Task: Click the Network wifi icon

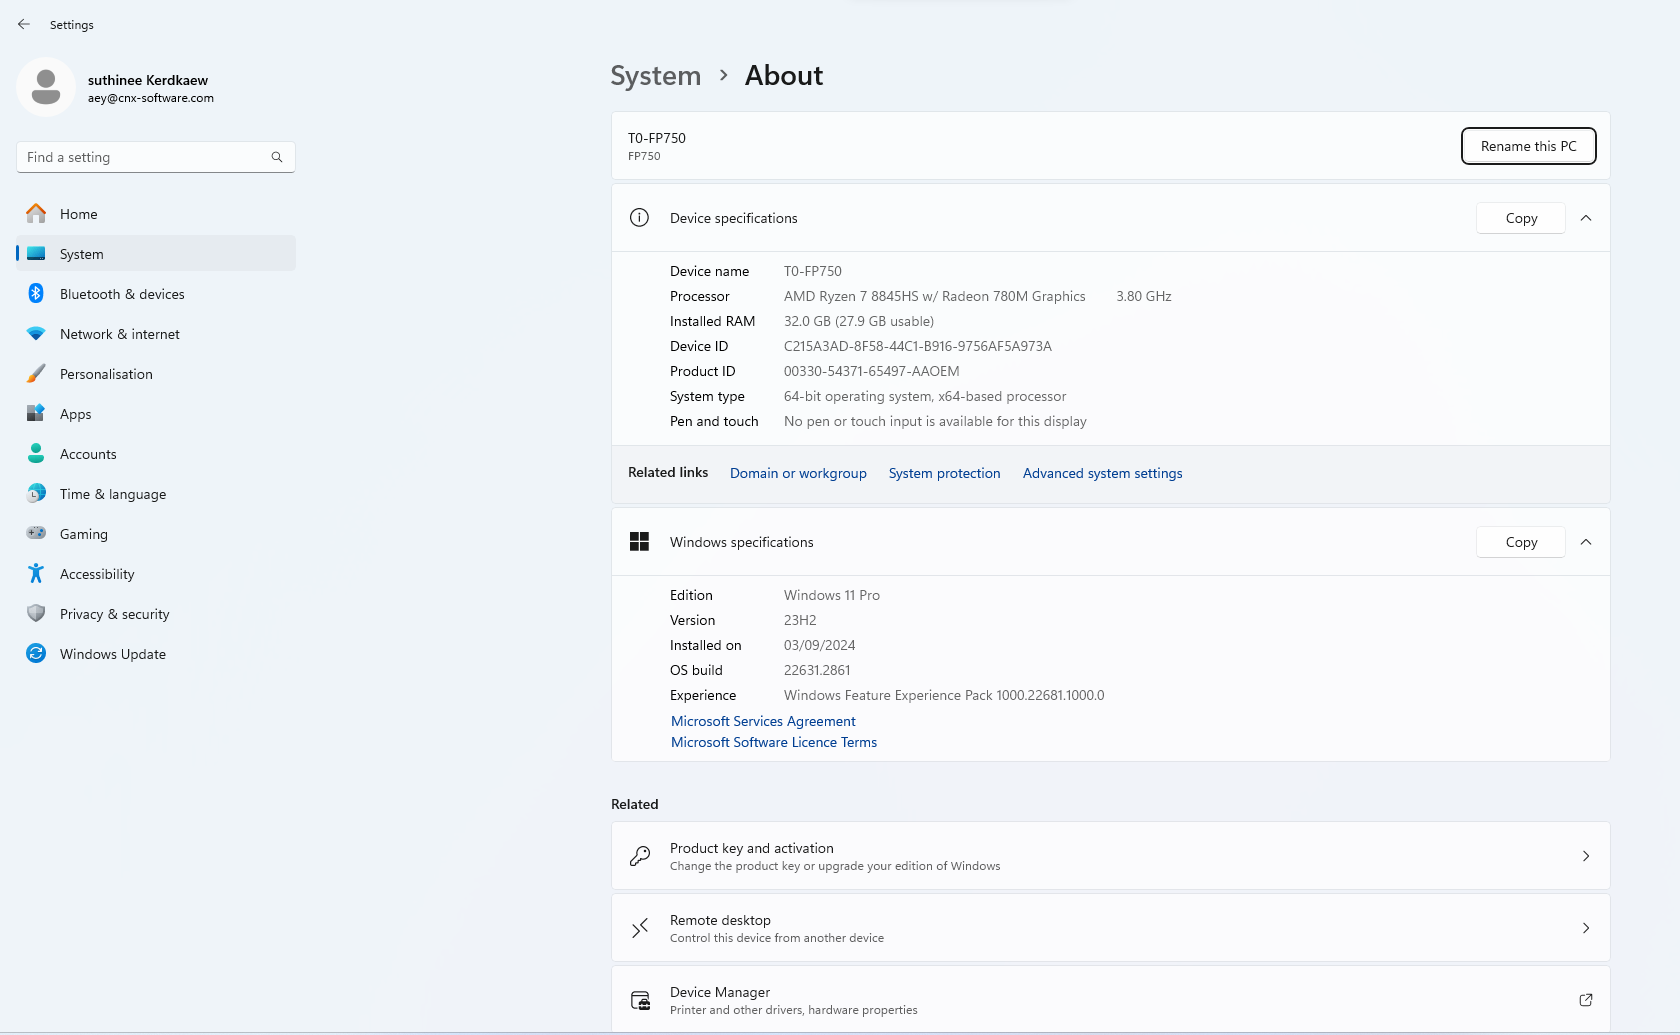Action: pyautogui.click(x=36, y=333)
